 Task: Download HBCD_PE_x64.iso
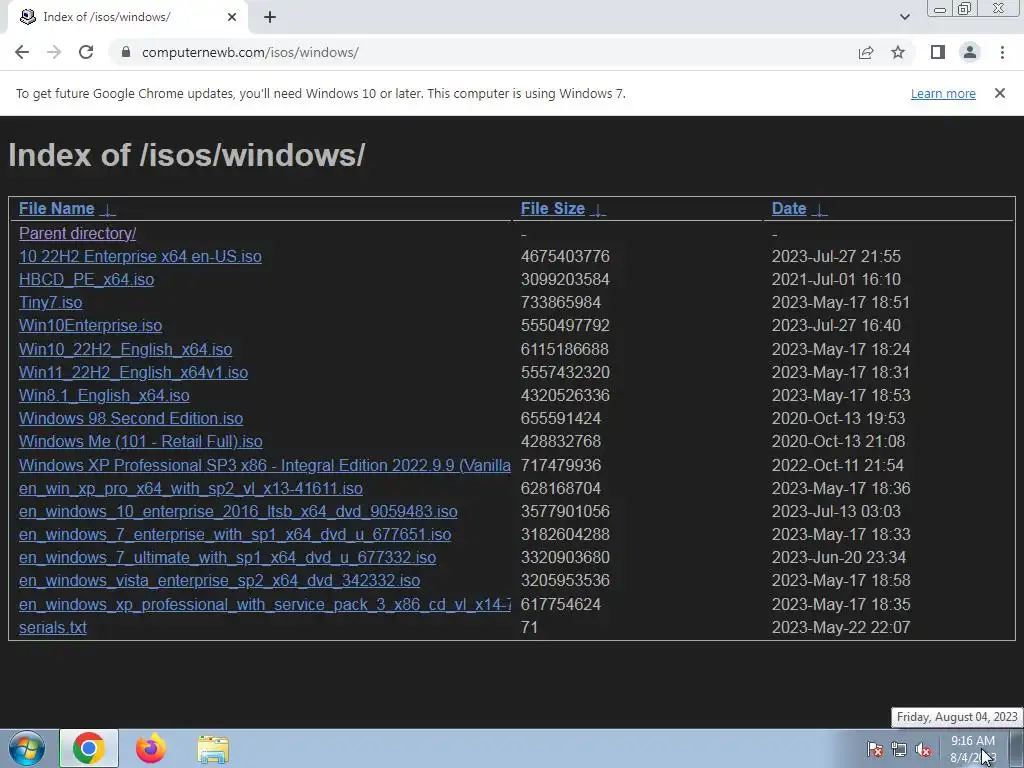pos(86,280)
